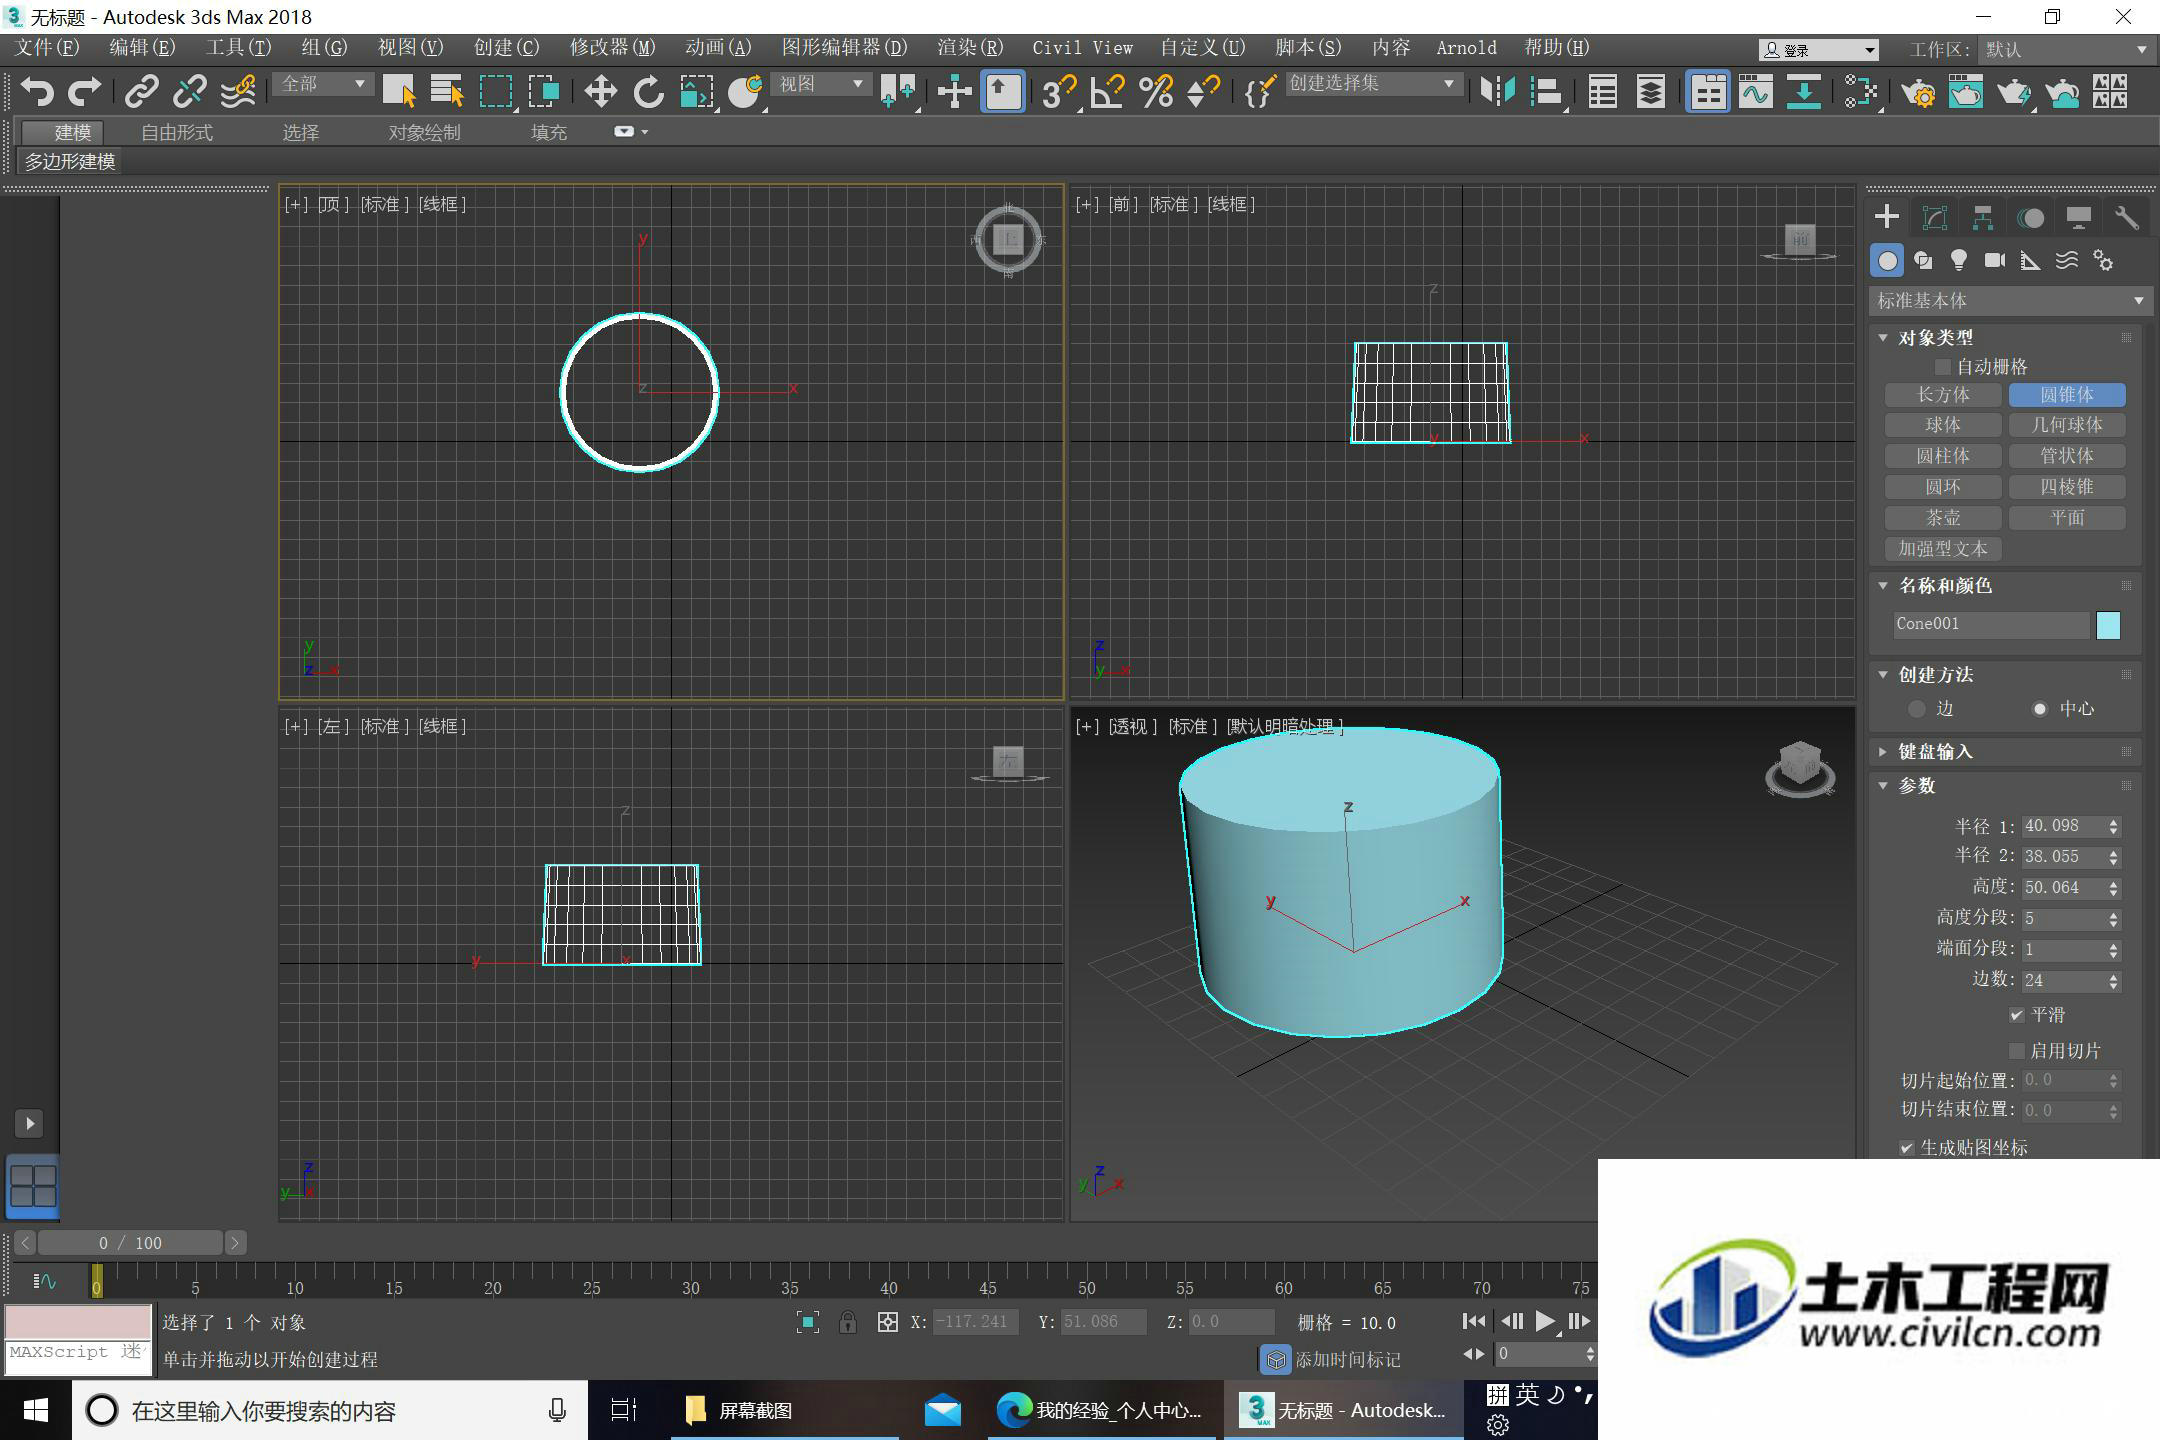Select the Shapes category icon
Screen dimensions: 2160x1440
(1923, 261)
